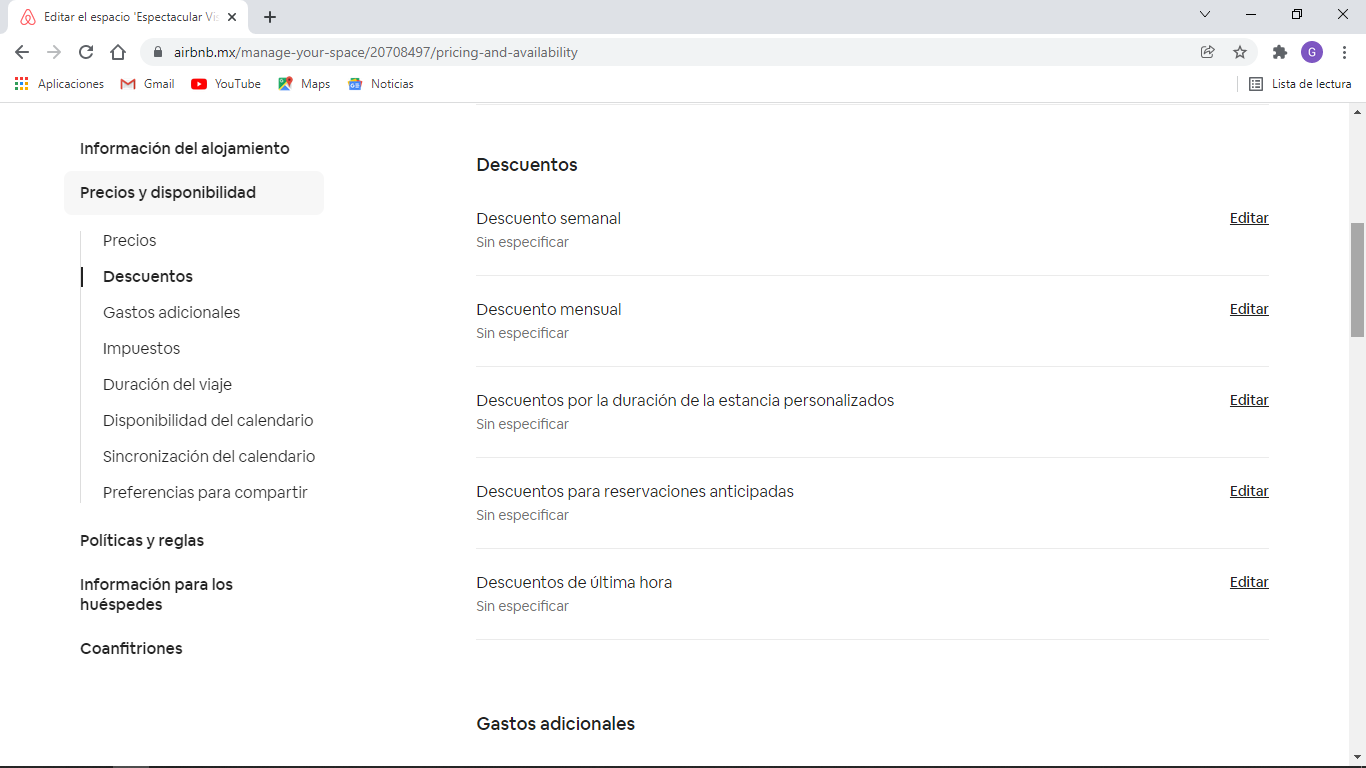Screen dimensions: 1366x768
Task: Bookmark this page with star icon
Action: 1240,52
